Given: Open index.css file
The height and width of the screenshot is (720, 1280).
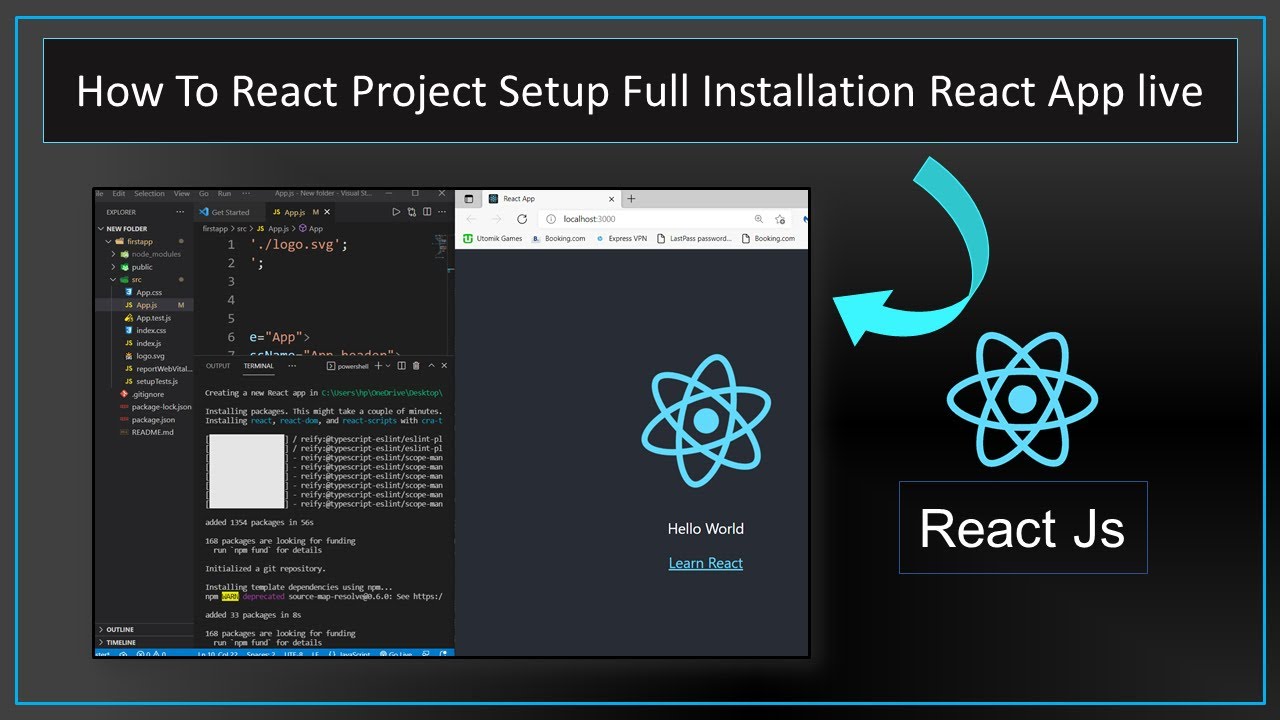Looking at the screenshot, I should [144, 330].
